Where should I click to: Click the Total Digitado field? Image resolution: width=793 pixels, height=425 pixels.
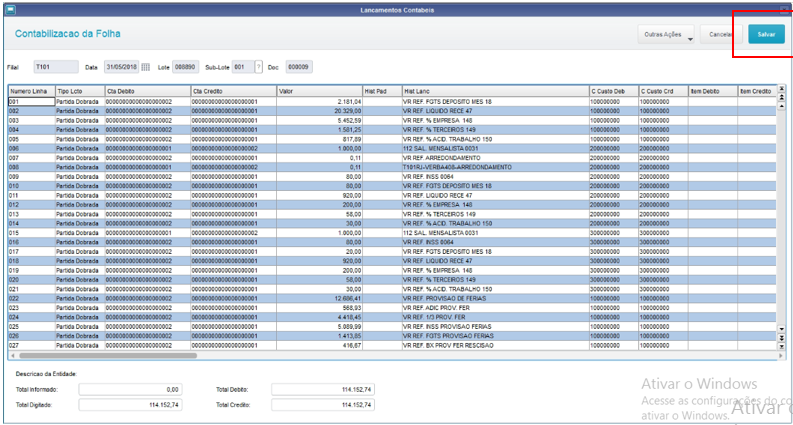point(130,405)
